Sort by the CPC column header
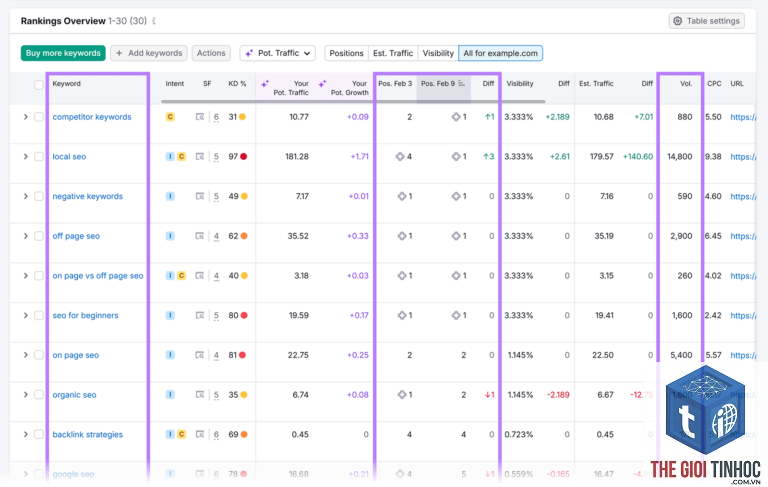This screenshot has width=768, height=487. coord(714,84)
